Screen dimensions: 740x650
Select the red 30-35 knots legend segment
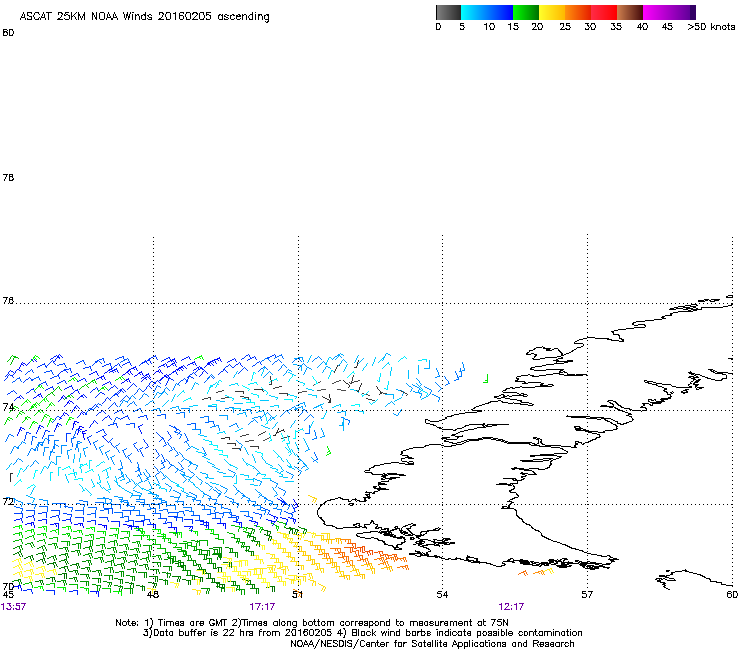click(604, 12)
